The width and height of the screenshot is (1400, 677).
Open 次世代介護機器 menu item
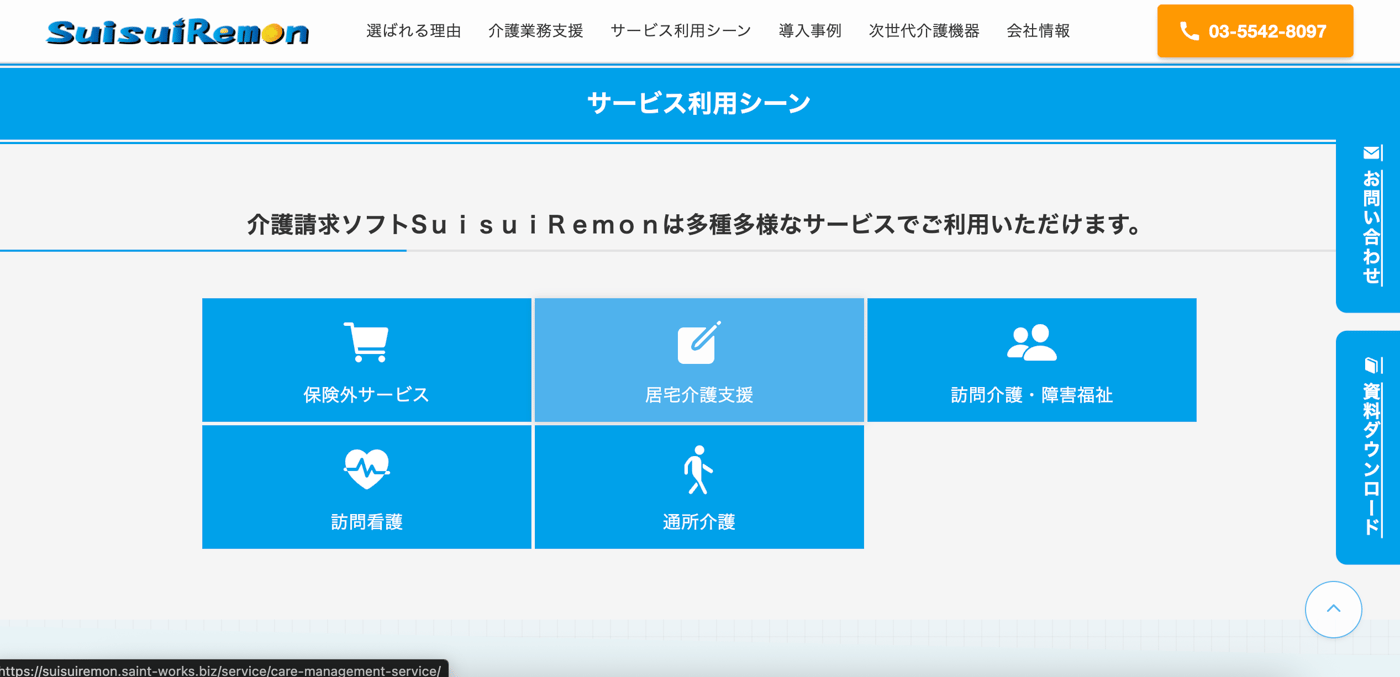[924, 31]
